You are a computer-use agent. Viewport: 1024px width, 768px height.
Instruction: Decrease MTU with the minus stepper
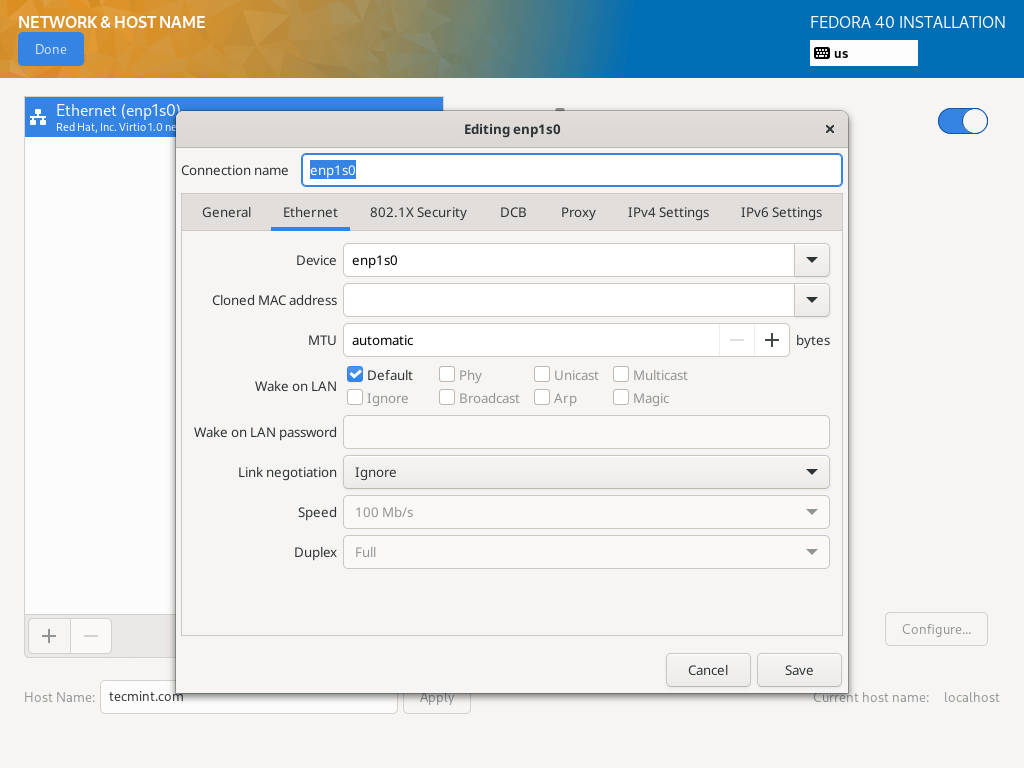pos(737,340)
